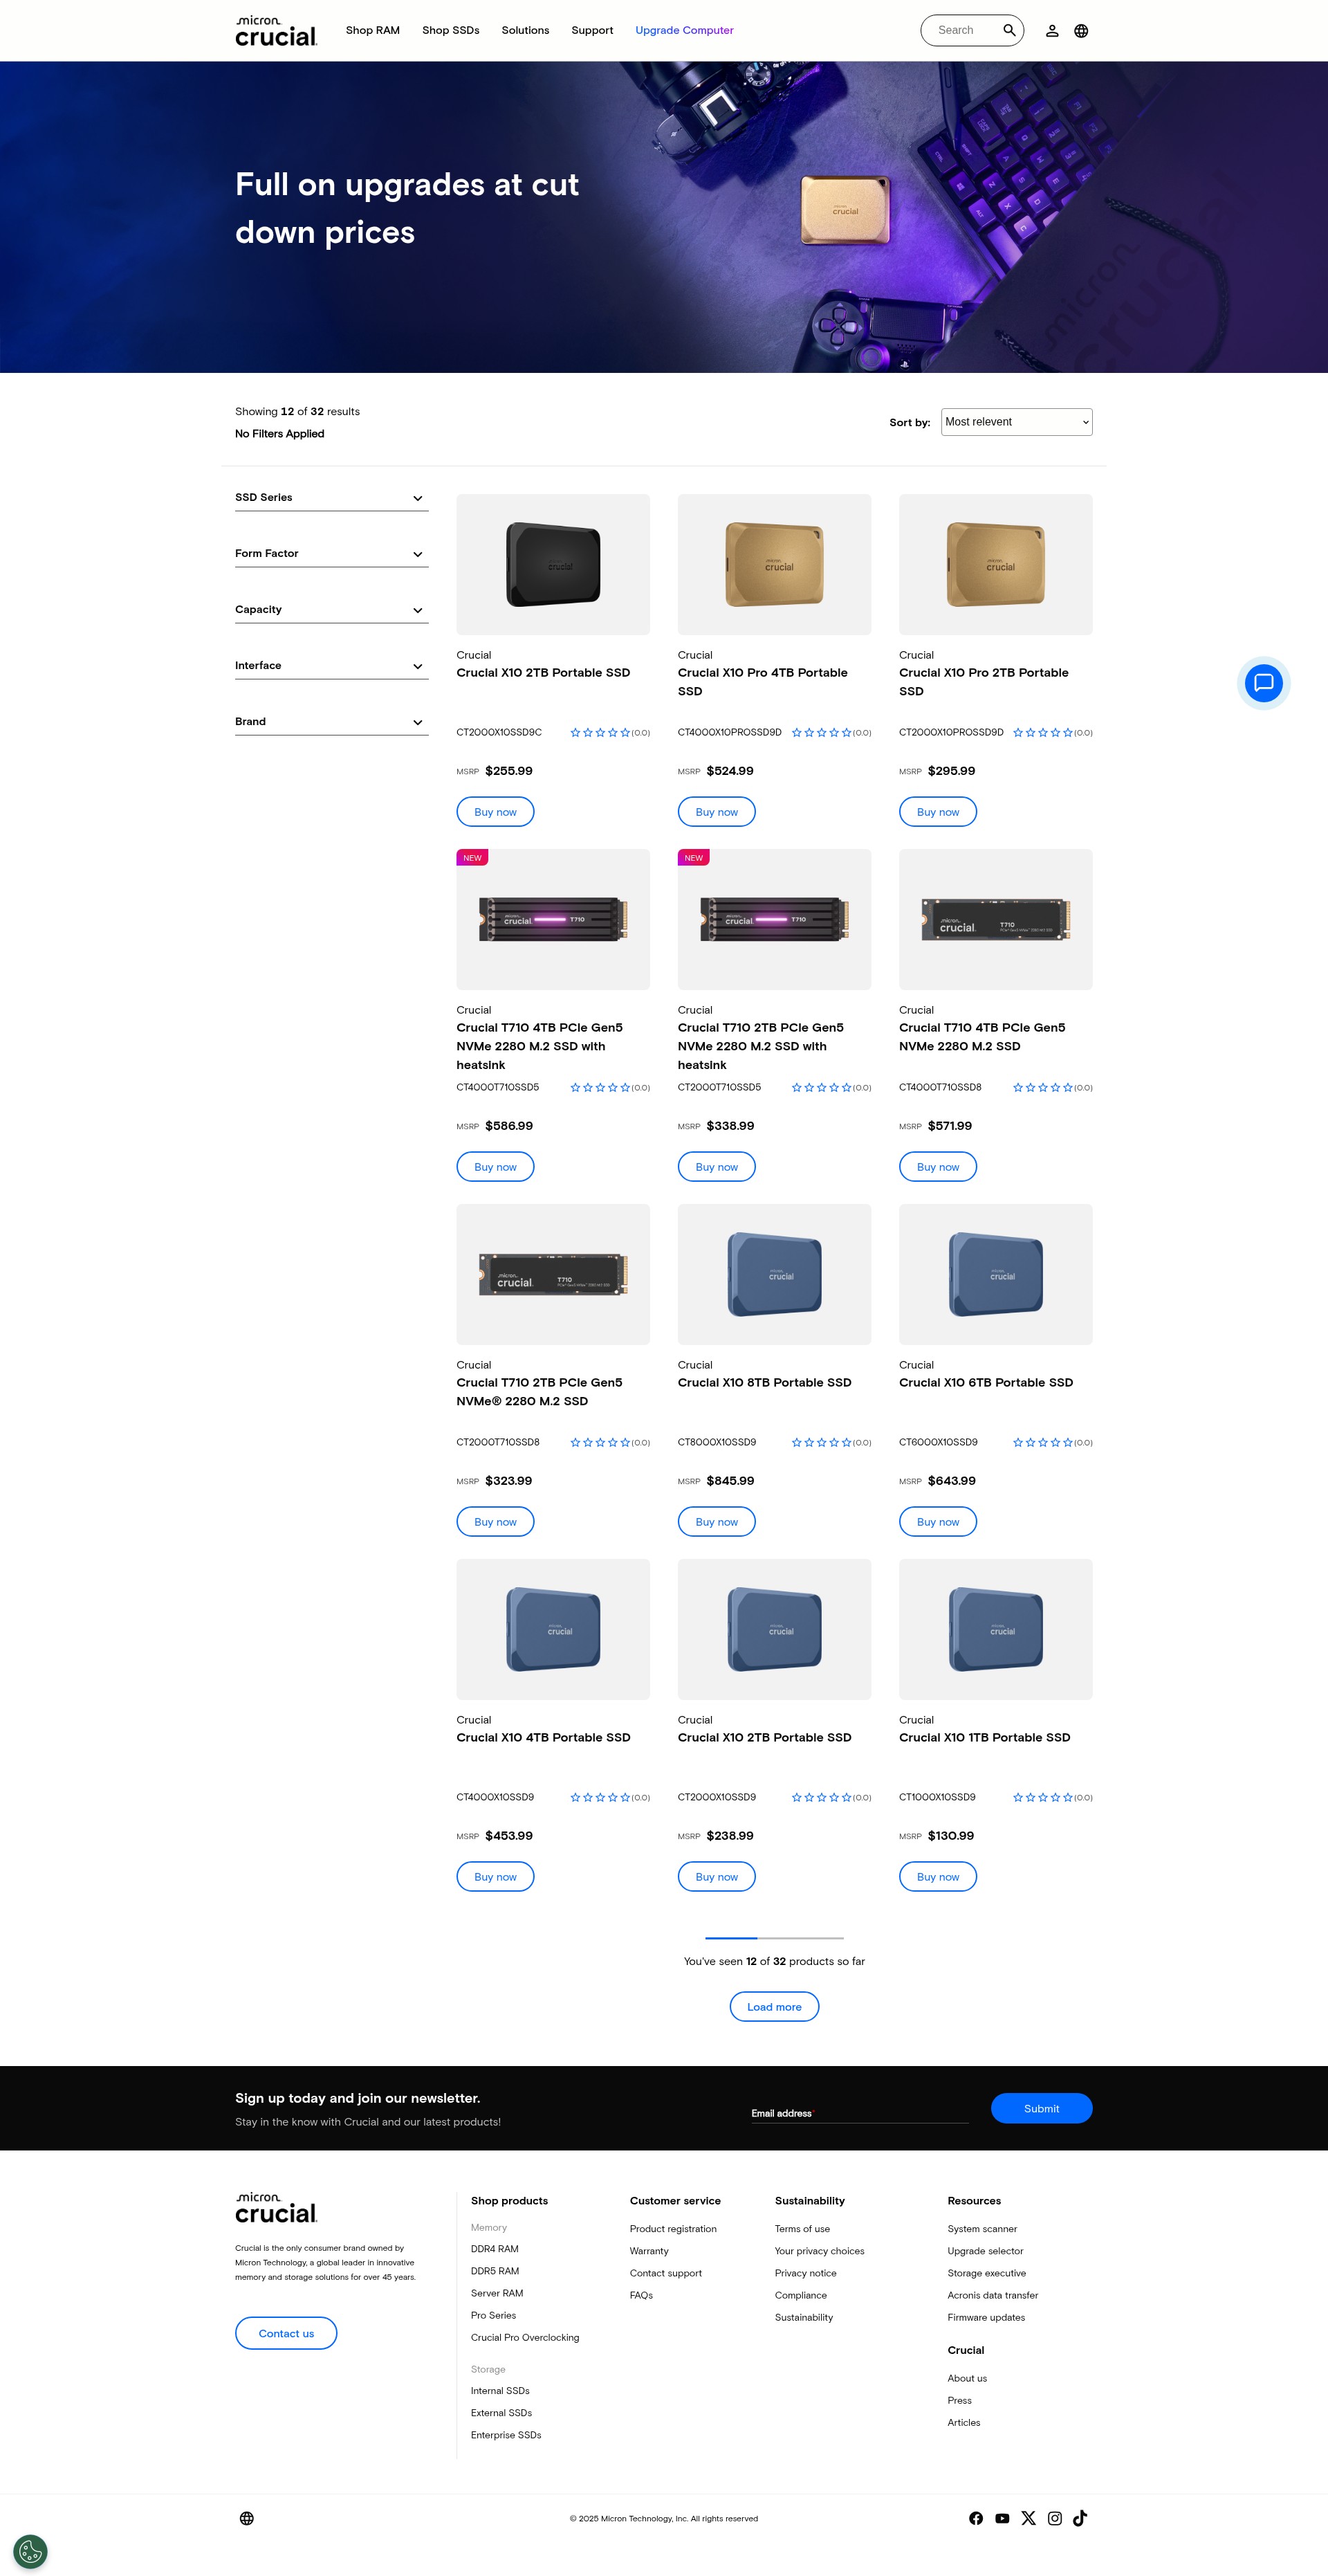
Task: Click star rating for CT4000X10PROSSD9D
Action: [x=821, y=733]
